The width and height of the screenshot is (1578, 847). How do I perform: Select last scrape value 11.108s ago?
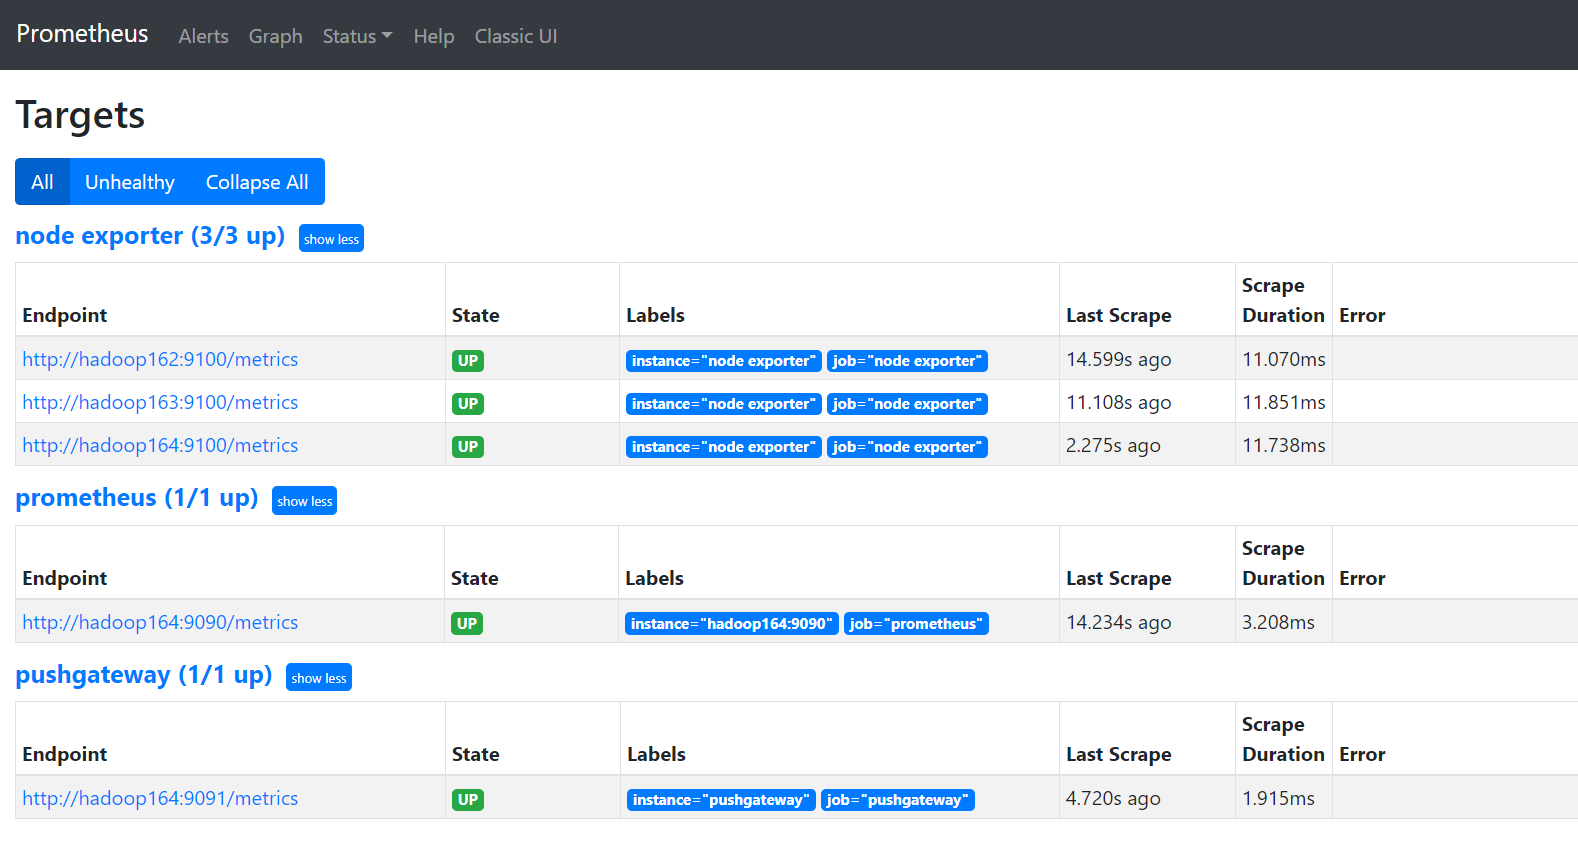click(1118, 402)
